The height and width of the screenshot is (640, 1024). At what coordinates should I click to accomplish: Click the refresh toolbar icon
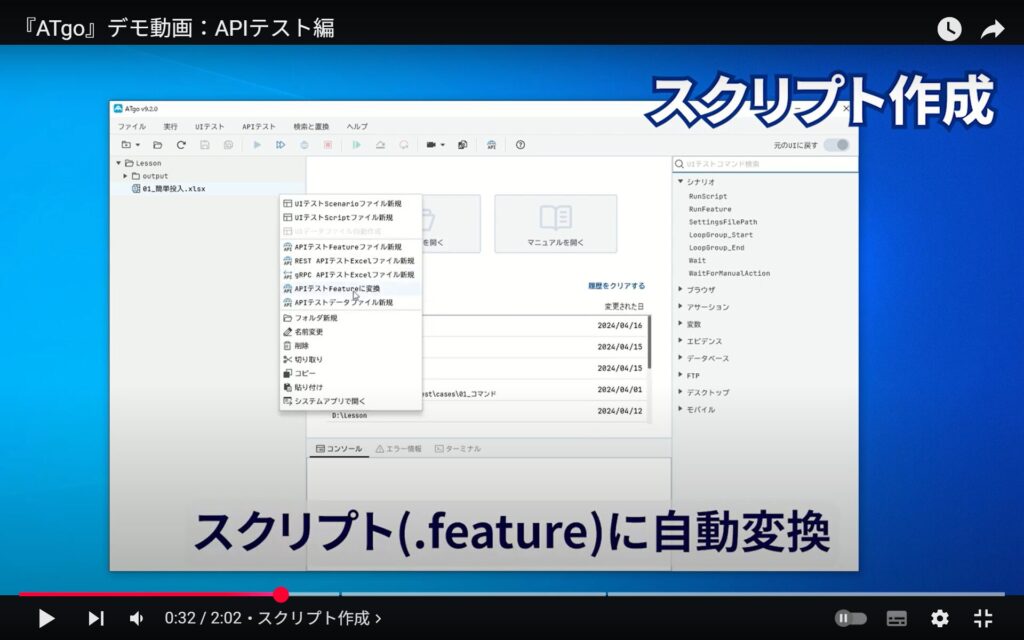[181, 145]
